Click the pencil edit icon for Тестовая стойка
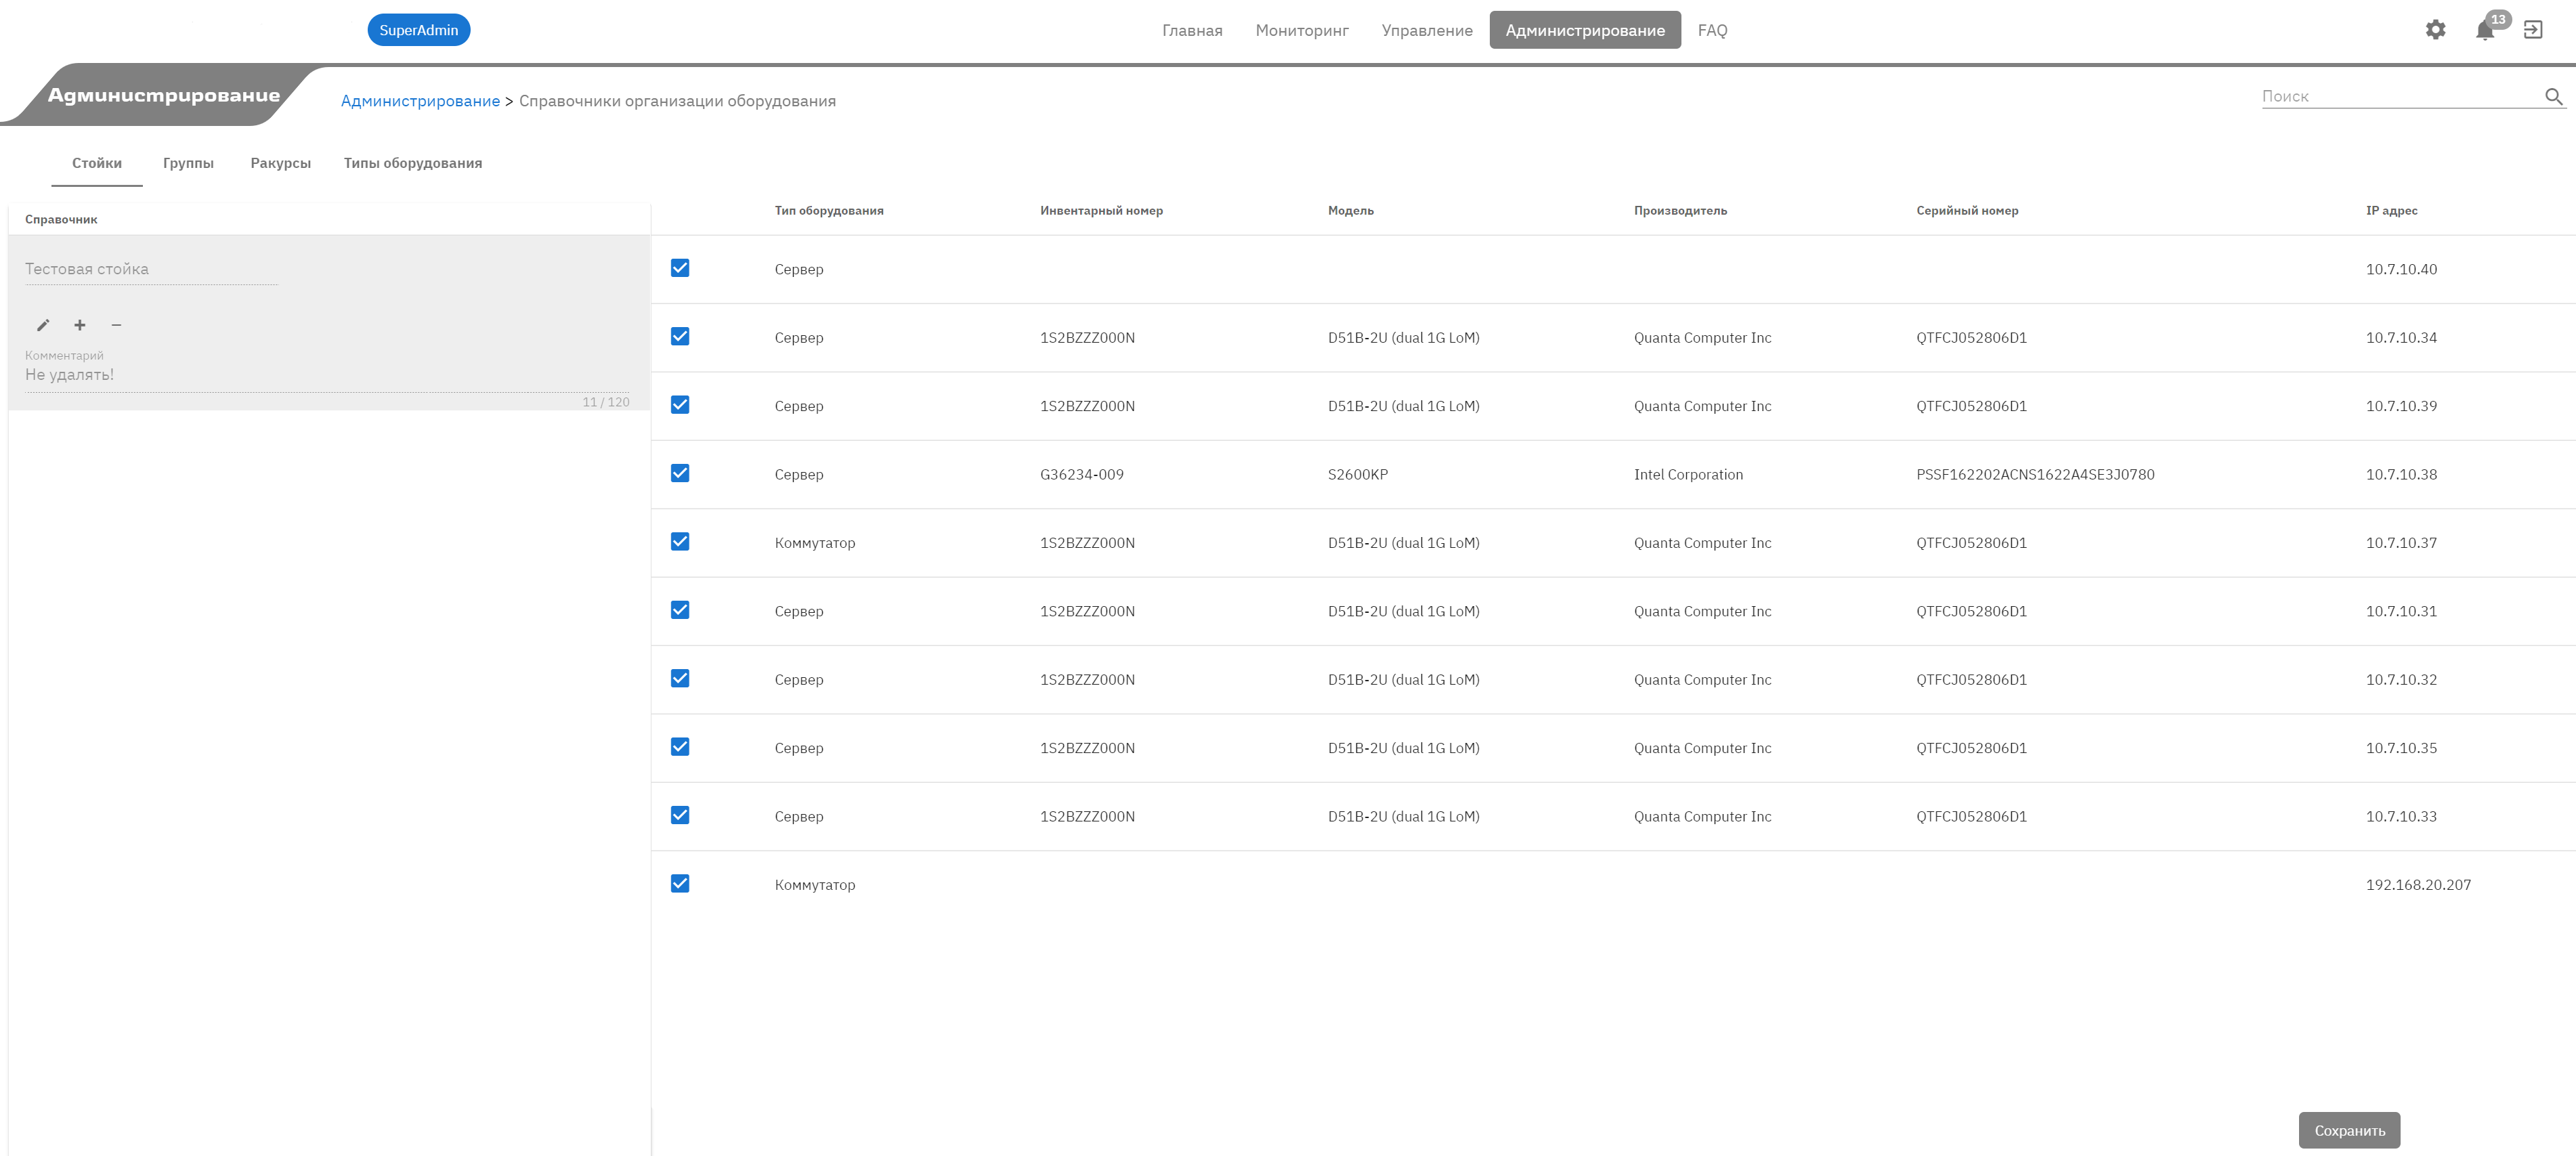2576x1156 pixels. (43, 325)
